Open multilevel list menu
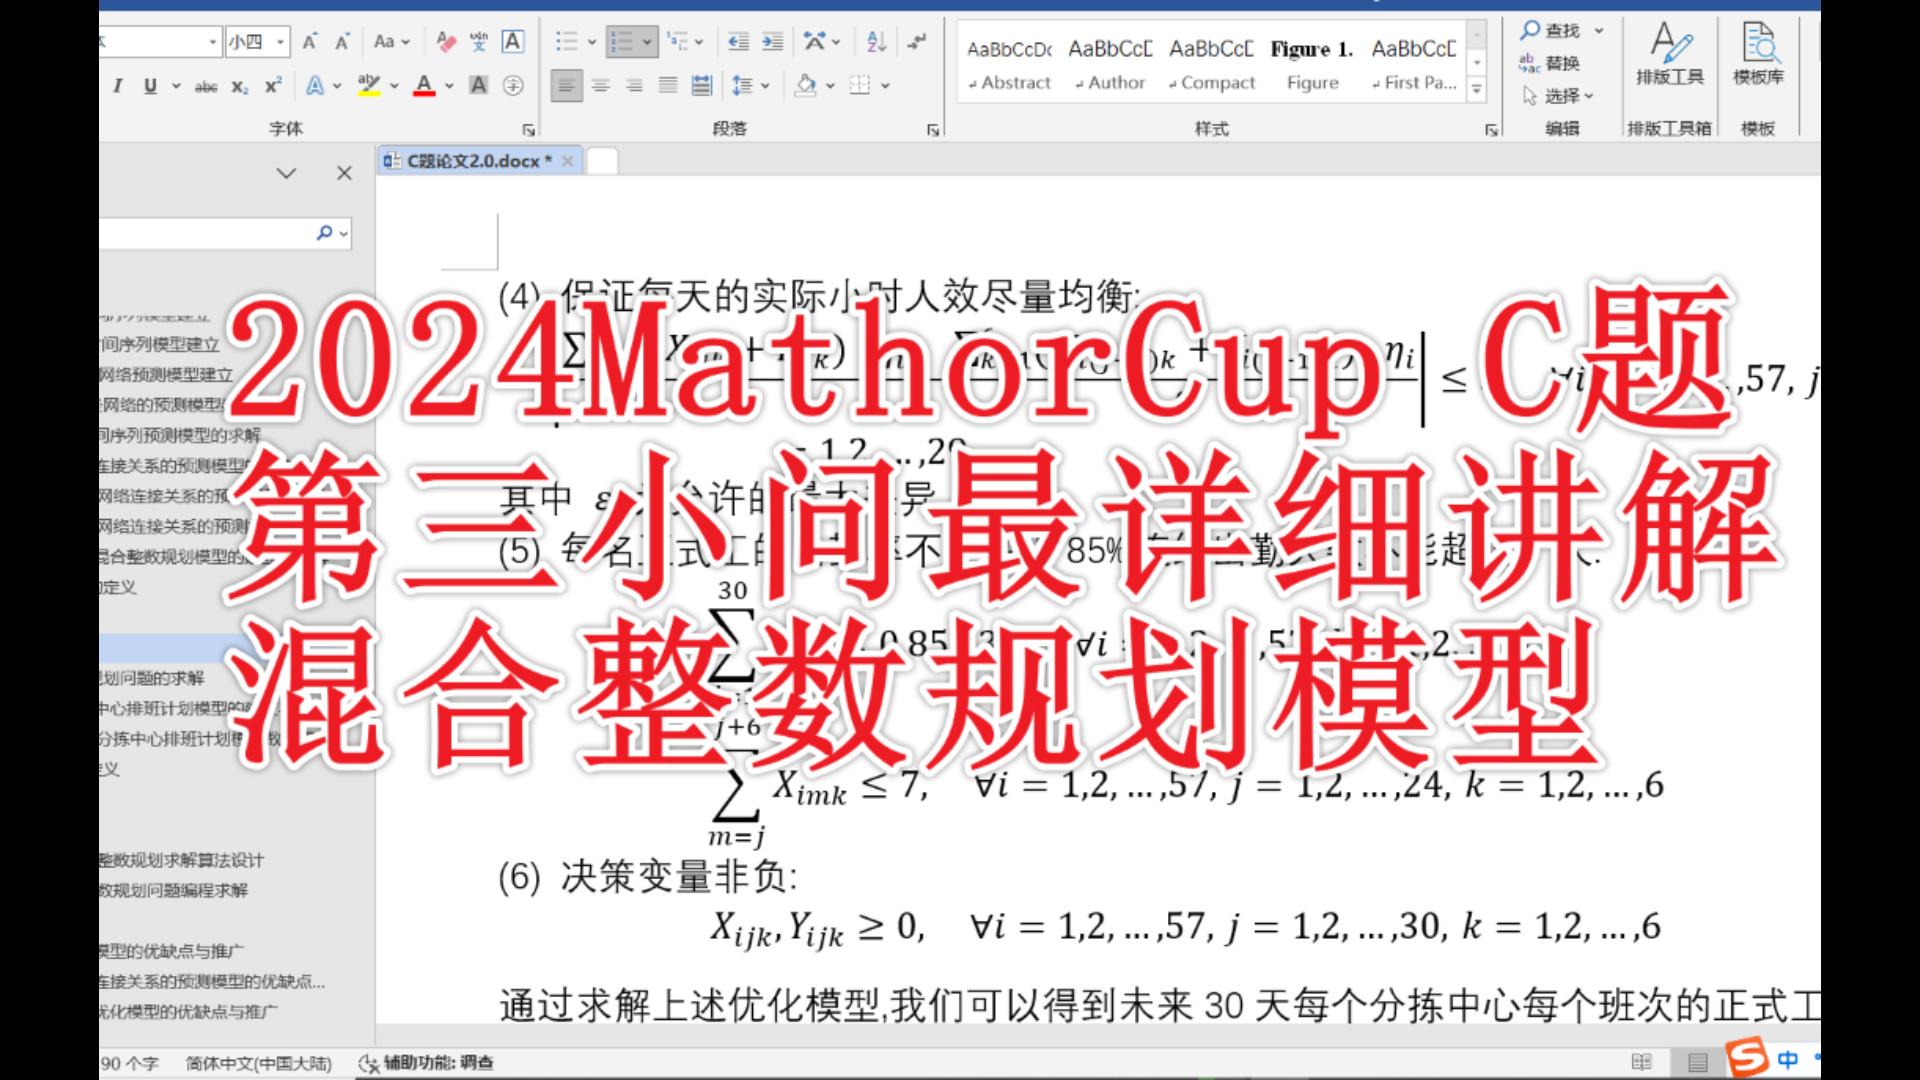The height and width of the screenshot is (1080, 1920). [684, 41]
